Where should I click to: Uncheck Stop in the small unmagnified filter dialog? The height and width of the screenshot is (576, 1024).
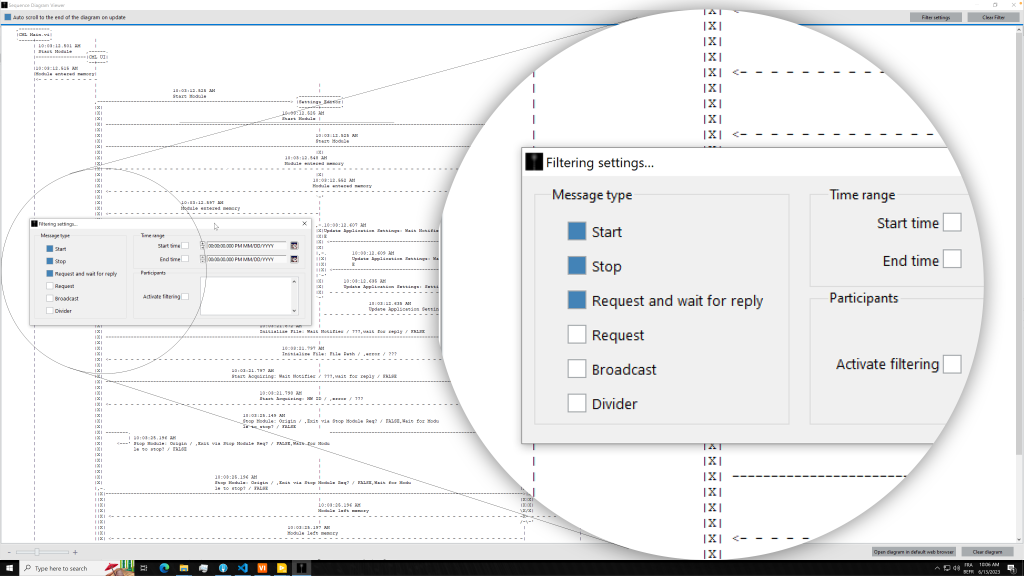(x=50, y=261)
